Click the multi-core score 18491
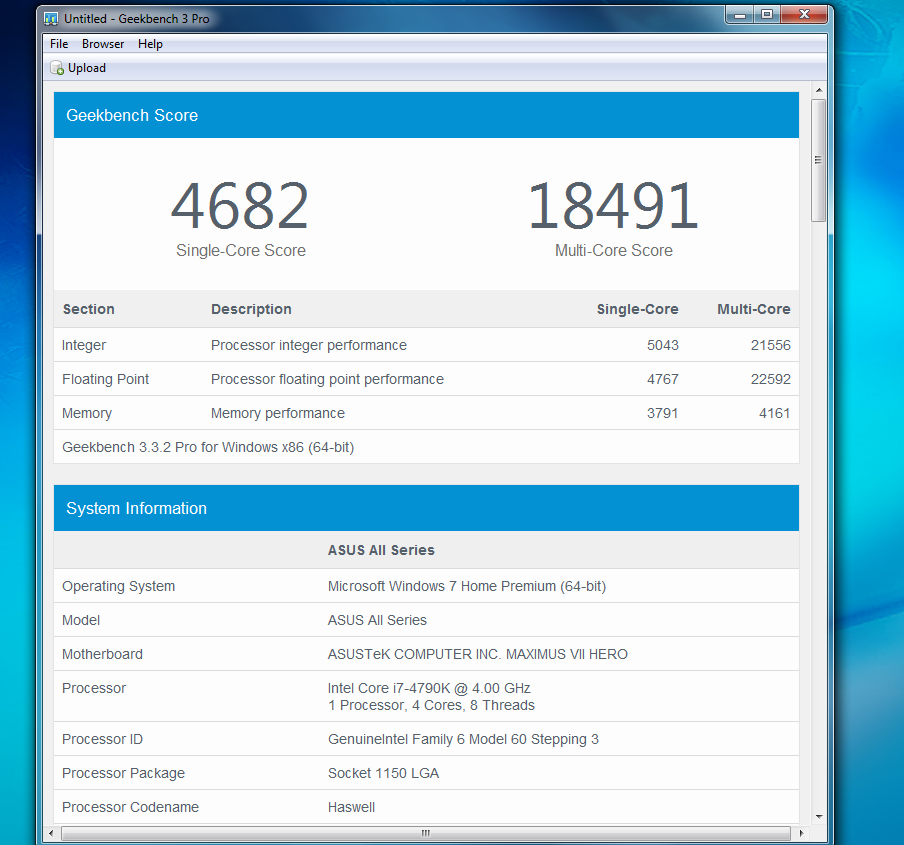Image resolution: width=904 pixels, height=845 pixels. click(613, 206)
